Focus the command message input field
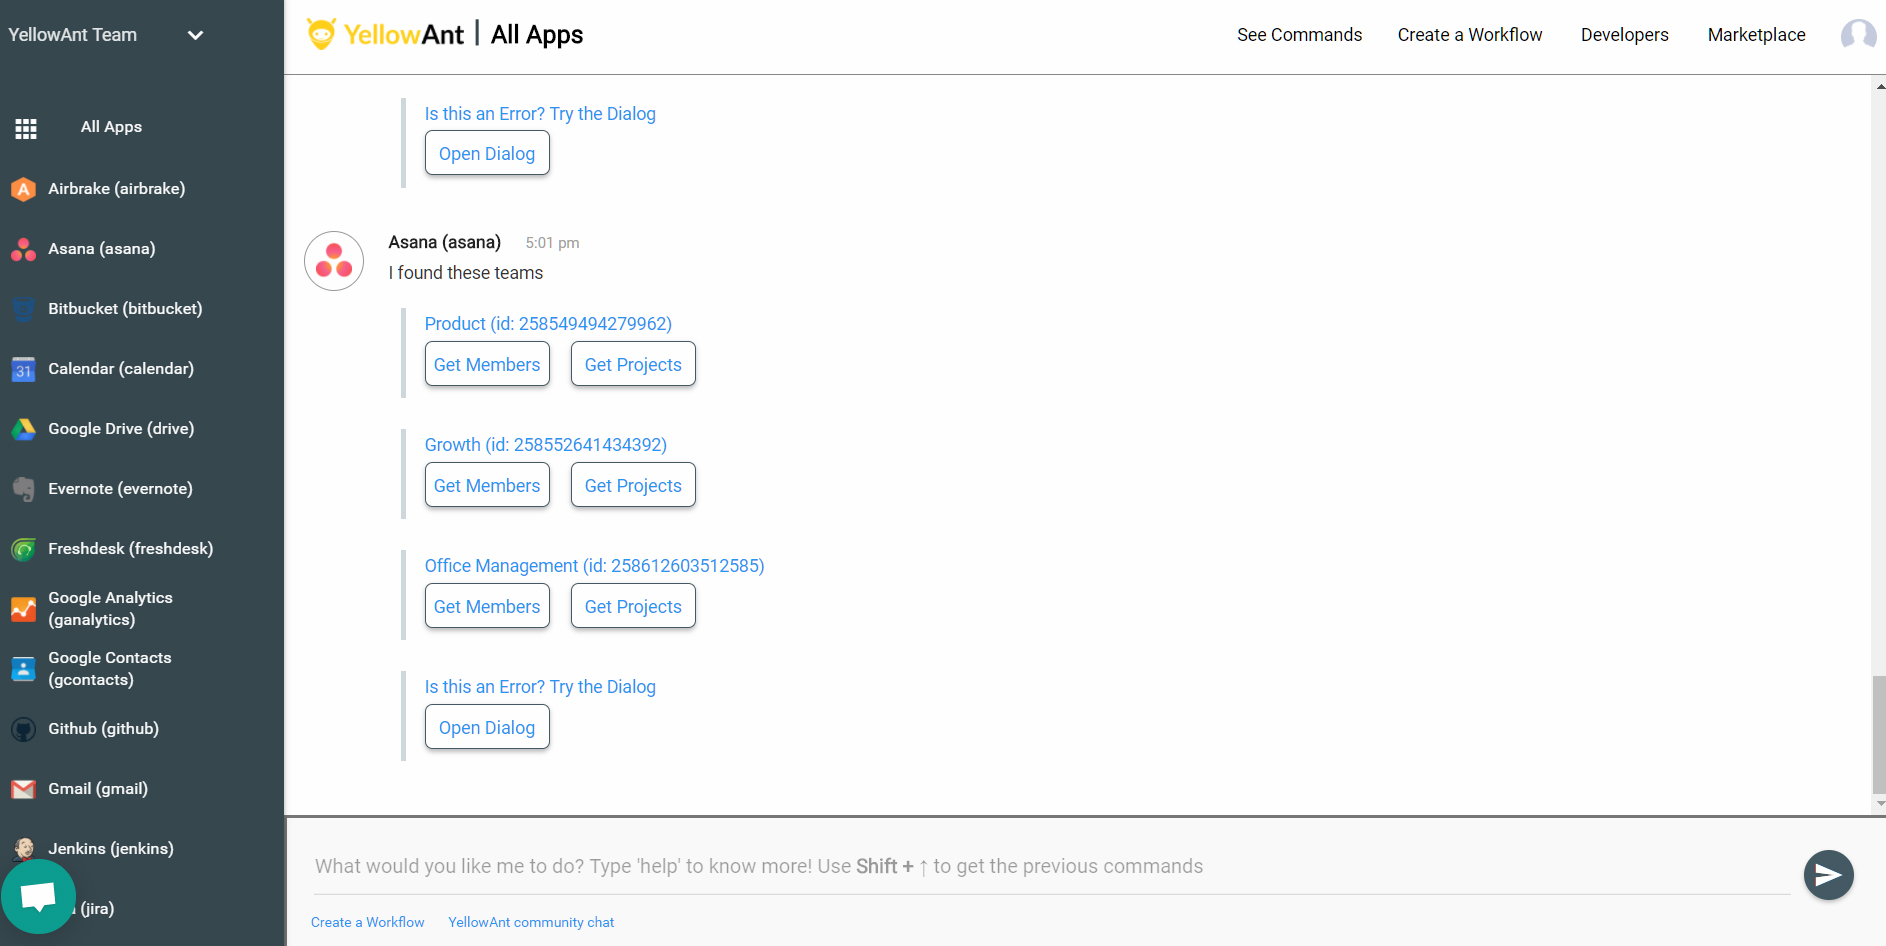Image resolution: width=1886 pixels, height=946 pixels. 1050,866
